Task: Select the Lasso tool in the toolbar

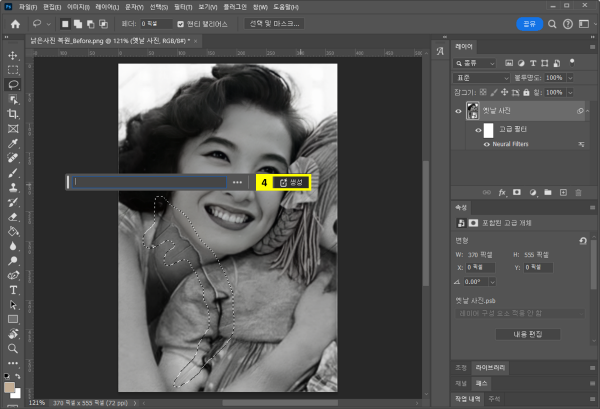Action: (13, 85)
